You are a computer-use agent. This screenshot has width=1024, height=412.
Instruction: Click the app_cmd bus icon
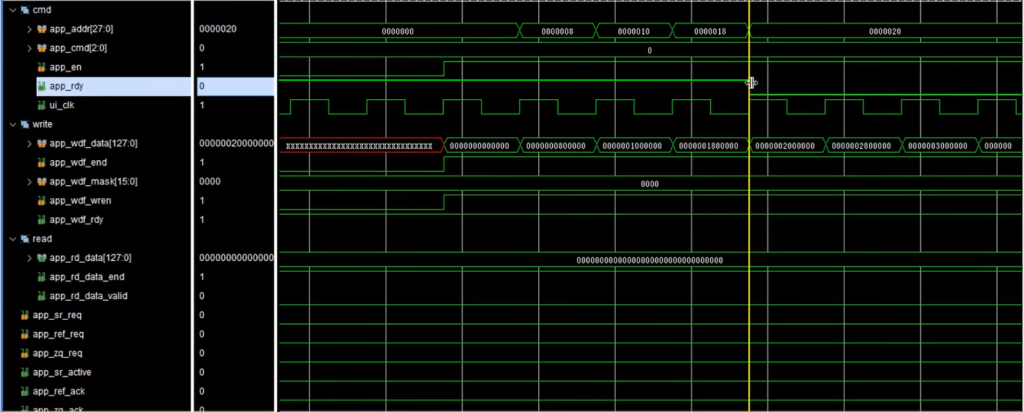pyautogui.click(x=42, y=48)
